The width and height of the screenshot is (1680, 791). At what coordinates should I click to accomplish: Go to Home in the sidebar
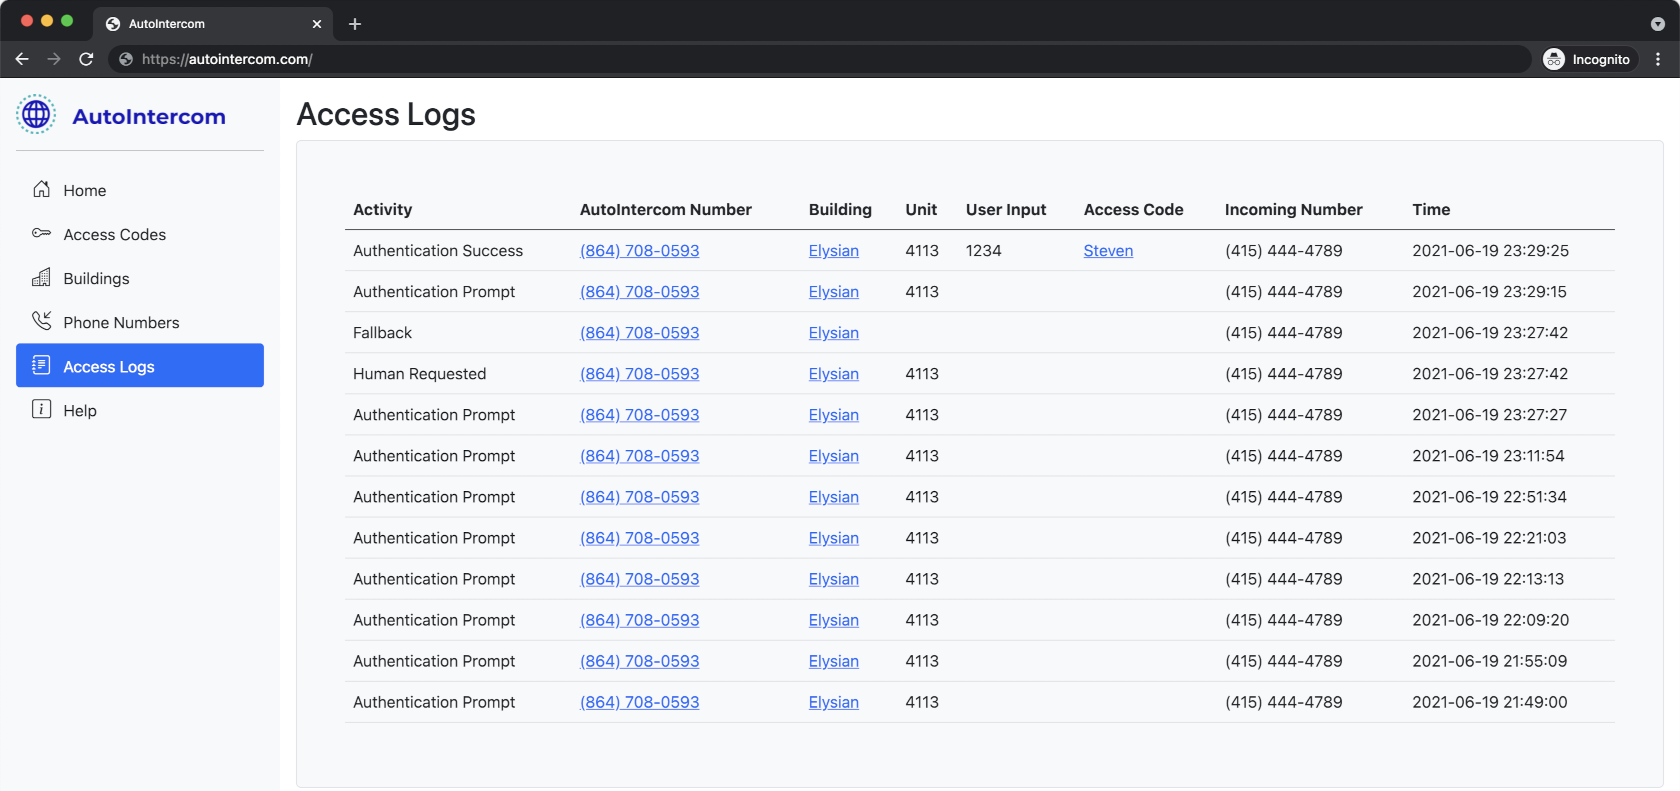pos(140,190)
